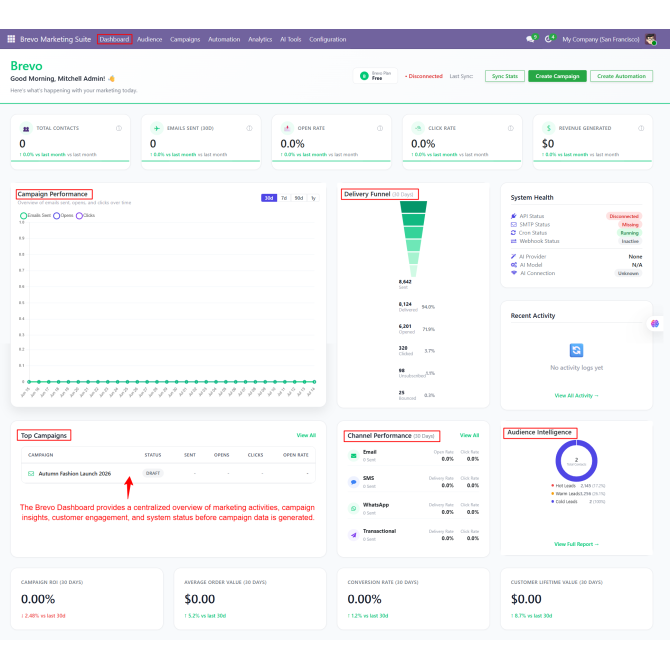Click the AI Provider wand icon
This screenshot has width=670, height=670.
point(514,256)
